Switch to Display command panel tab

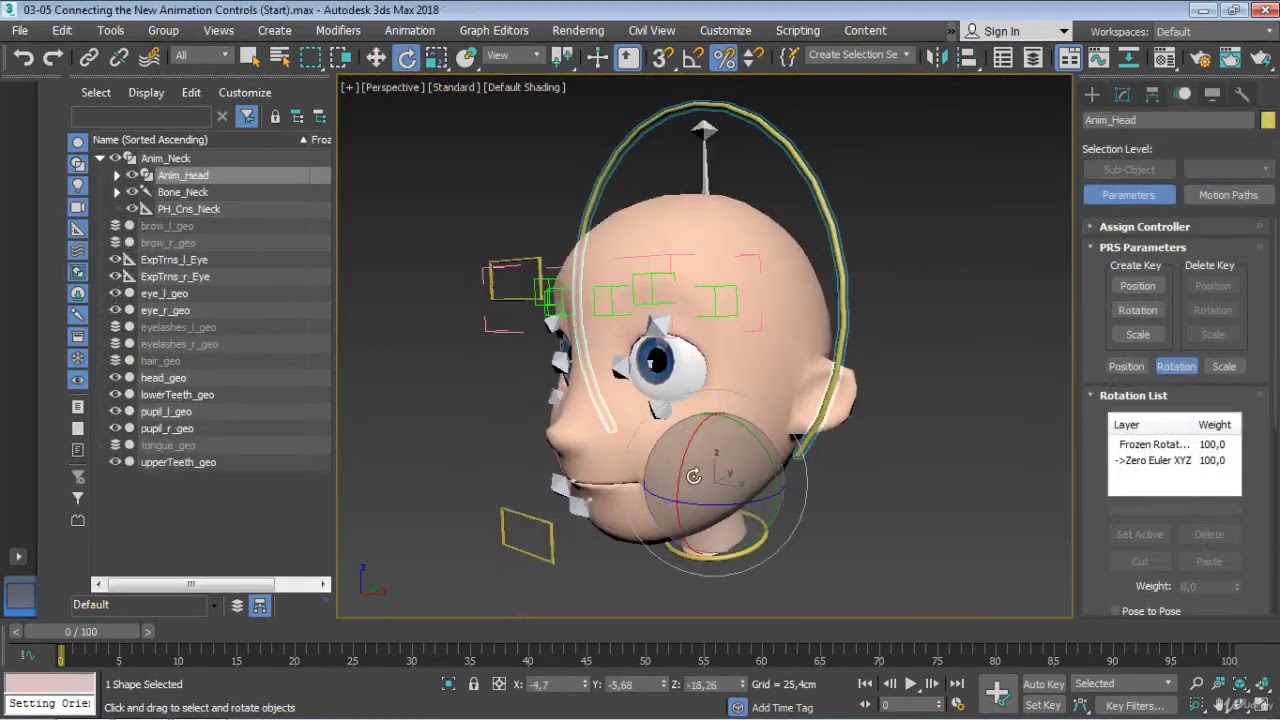(1212, 94)
